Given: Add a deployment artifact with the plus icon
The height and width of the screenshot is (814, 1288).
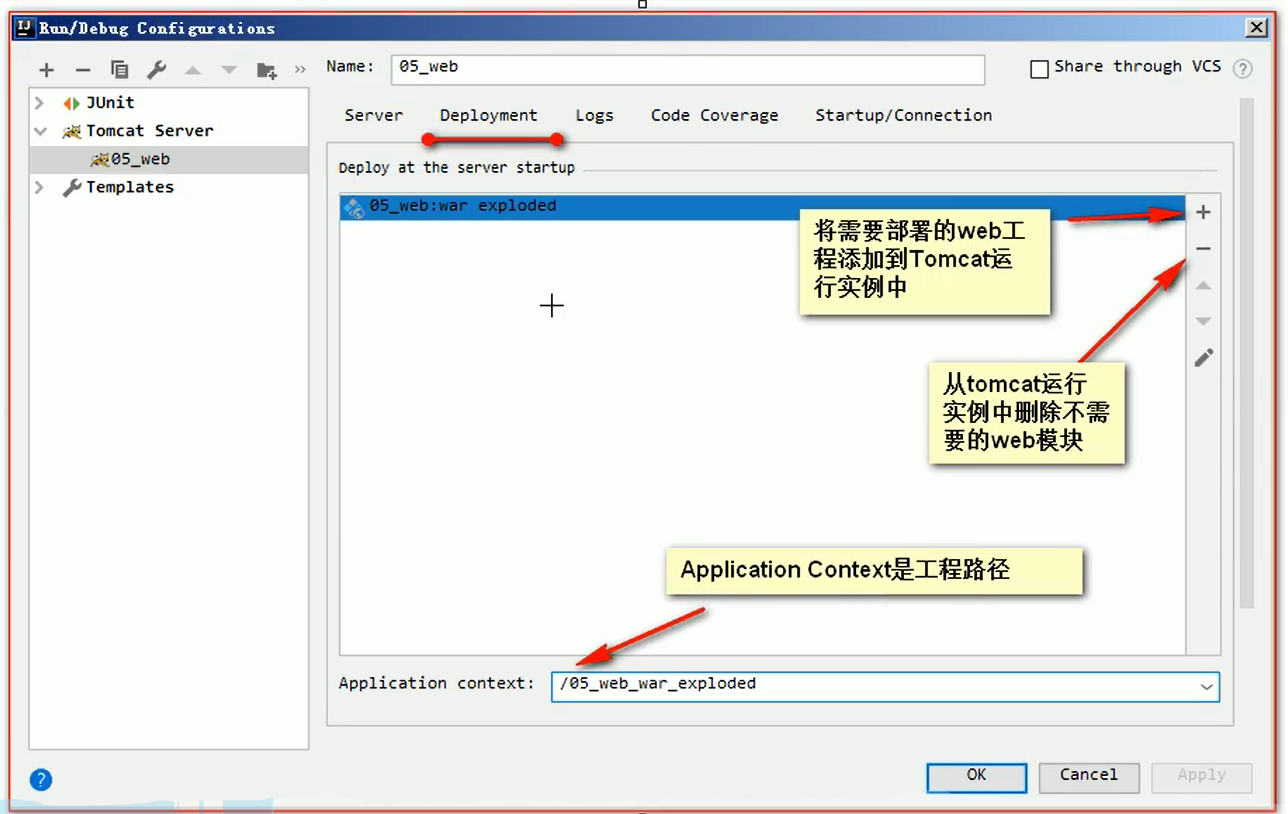Looking at the screenshot, I should [x=1203, y=211].
